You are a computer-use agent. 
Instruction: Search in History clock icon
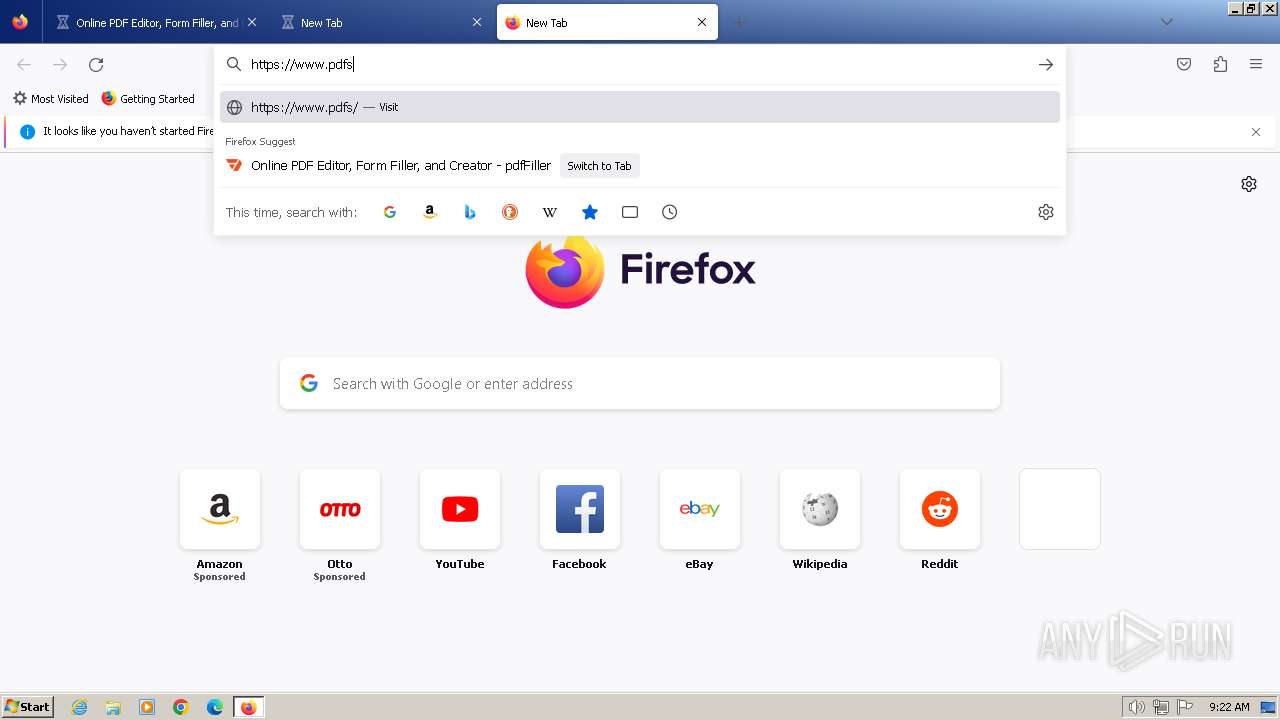[670, 212]
